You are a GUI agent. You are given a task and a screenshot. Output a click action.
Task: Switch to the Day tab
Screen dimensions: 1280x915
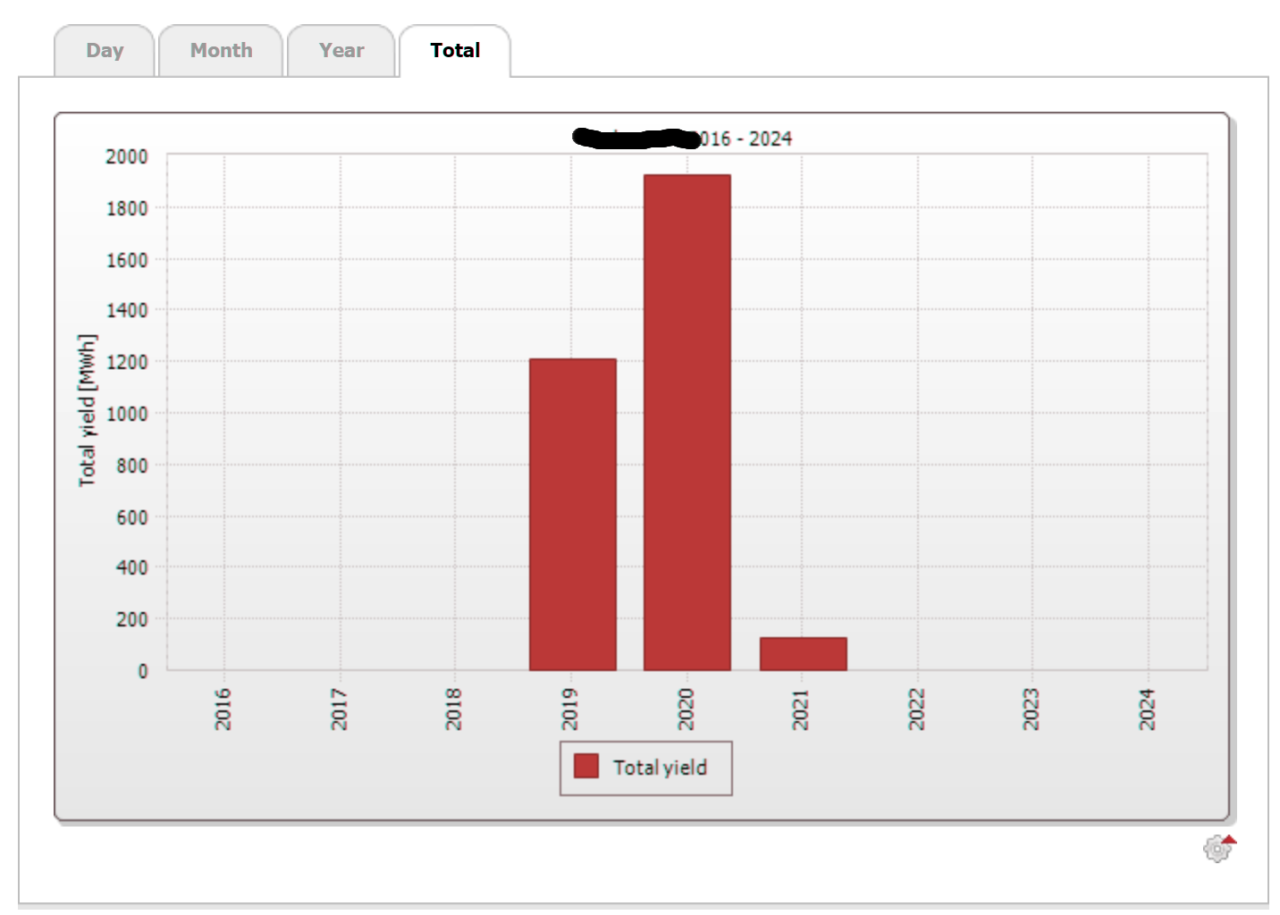pyautogui.click(x=104, y=50)
